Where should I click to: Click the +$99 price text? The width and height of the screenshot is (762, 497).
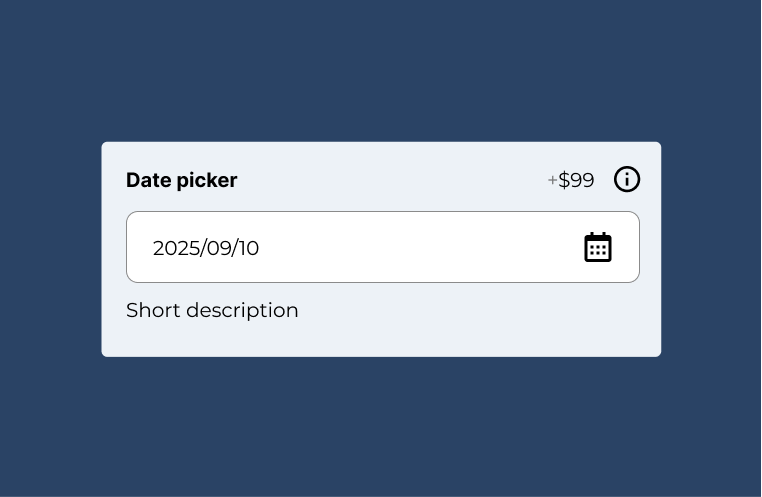pyautogui.click(x=571, y=180)
